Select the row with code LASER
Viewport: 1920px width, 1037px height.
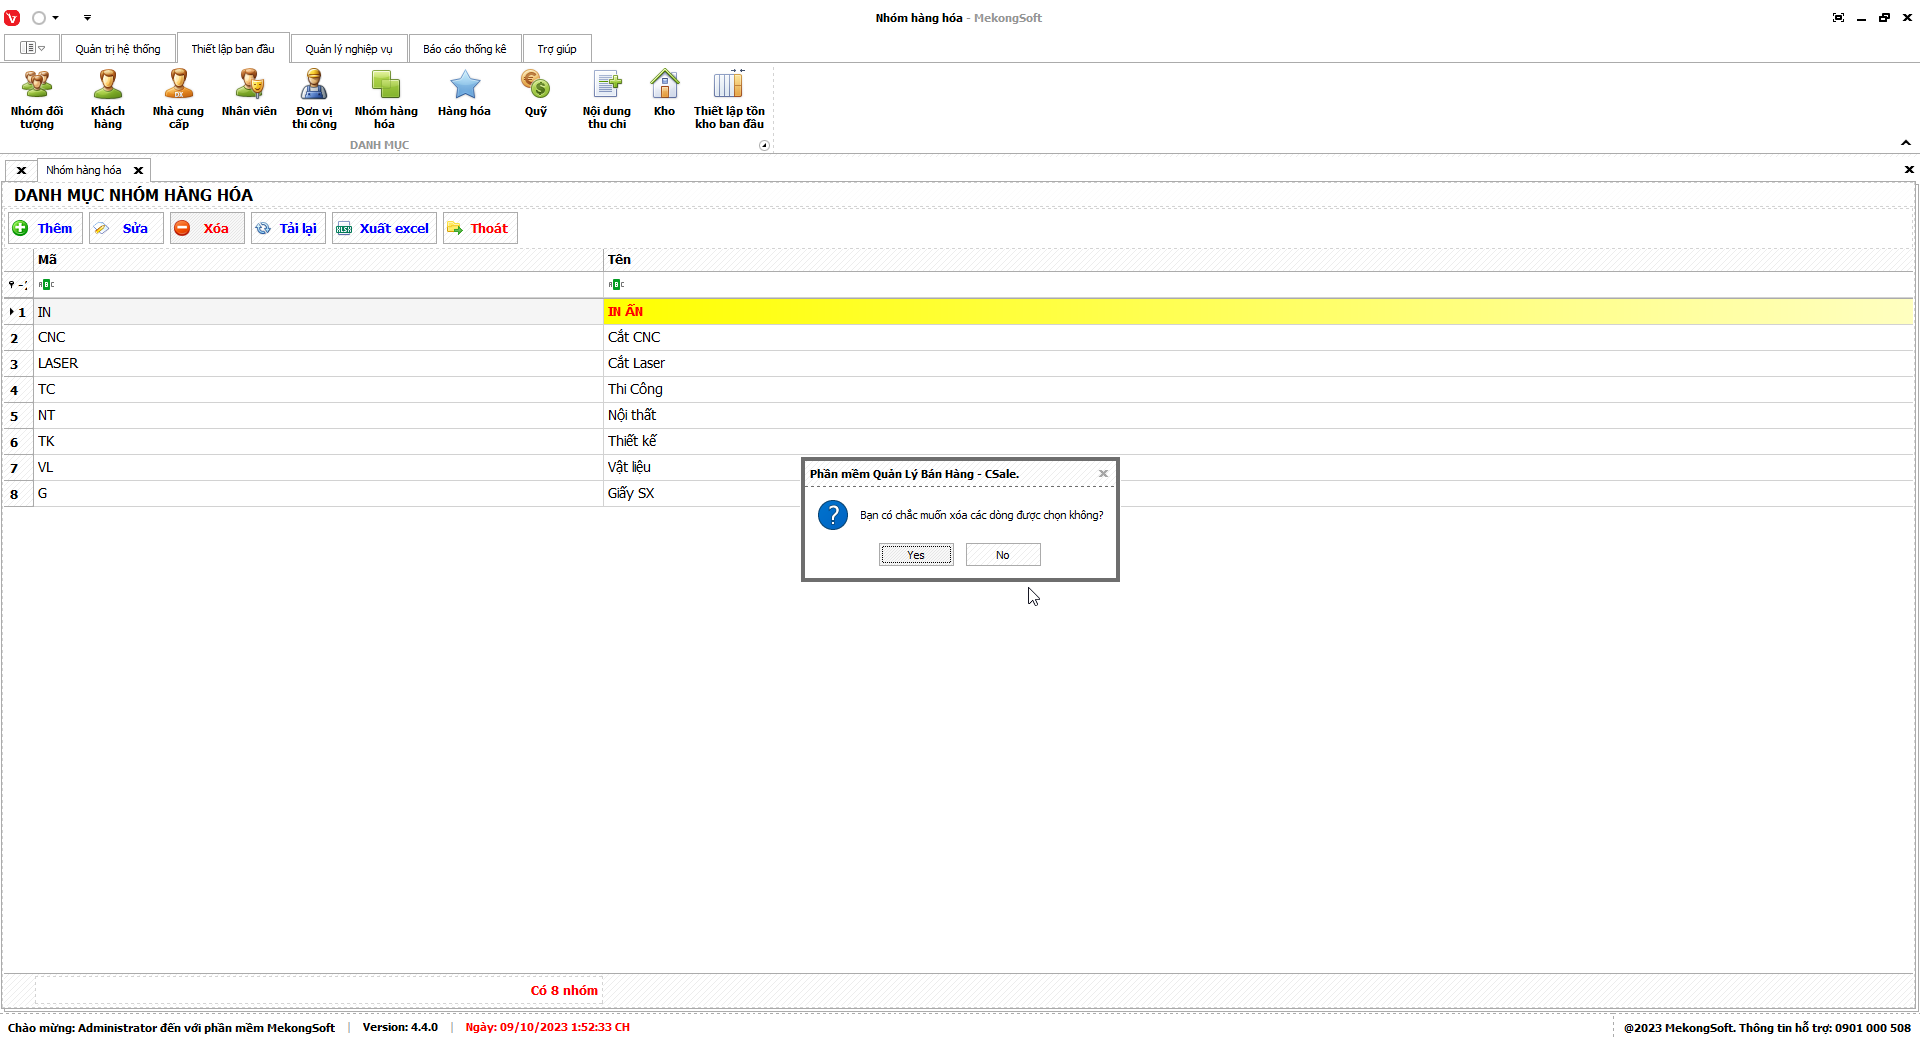click(958, 364)
